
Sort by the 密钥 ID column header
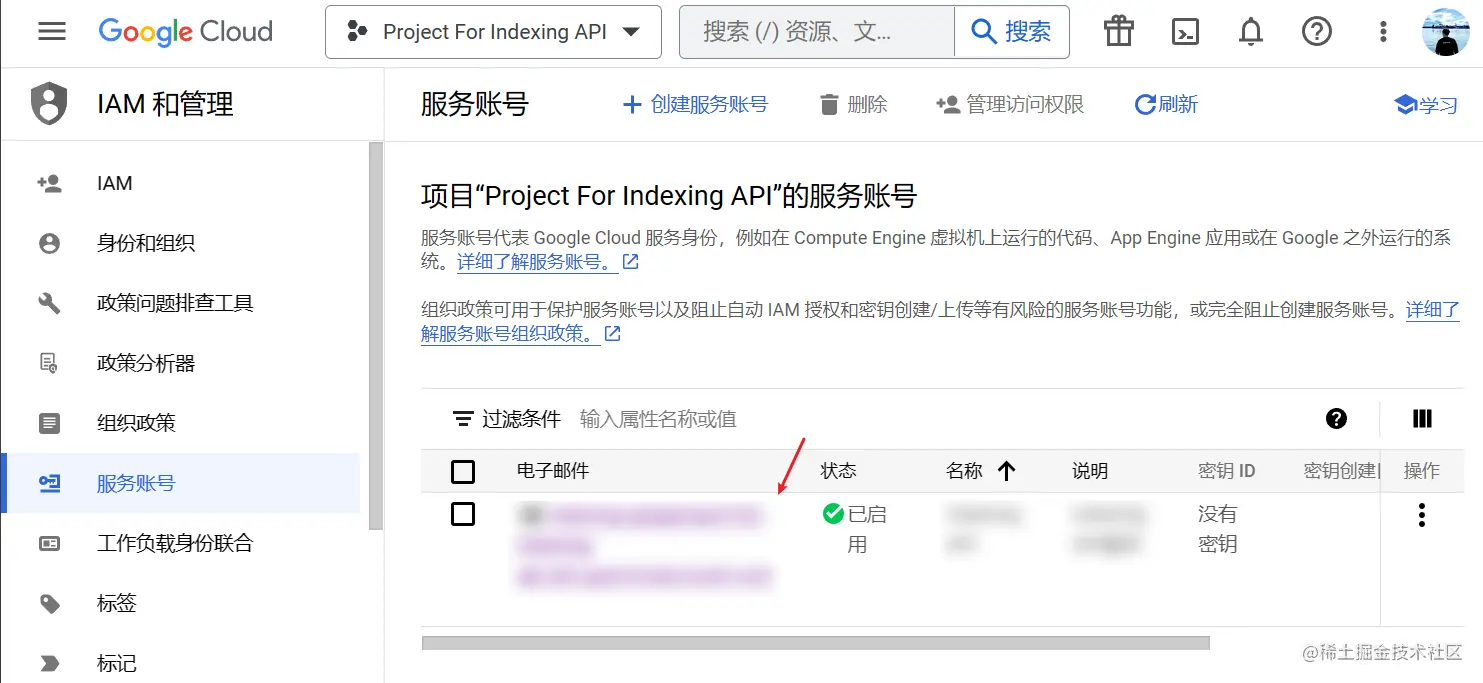[1226, 471]
